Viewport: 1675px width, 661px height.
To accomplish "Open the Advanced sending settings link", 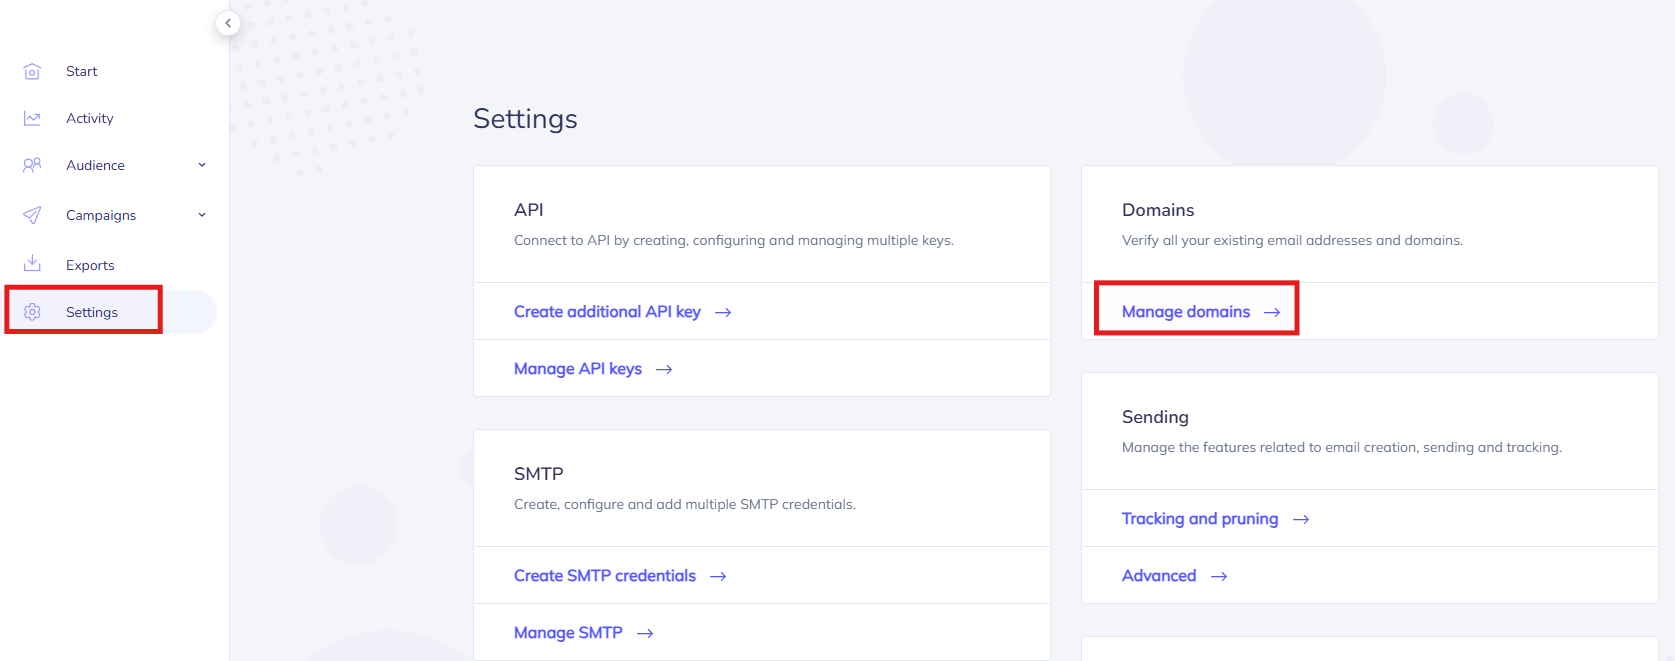I will pyautogui.click(x=1159, y=576).
